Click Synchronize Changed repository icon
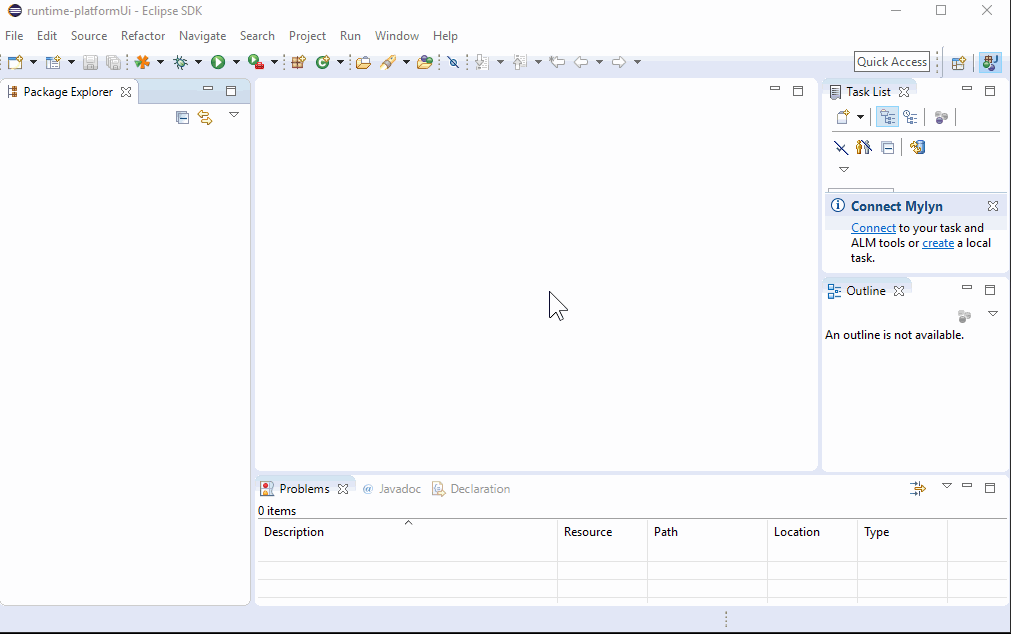 918,147
